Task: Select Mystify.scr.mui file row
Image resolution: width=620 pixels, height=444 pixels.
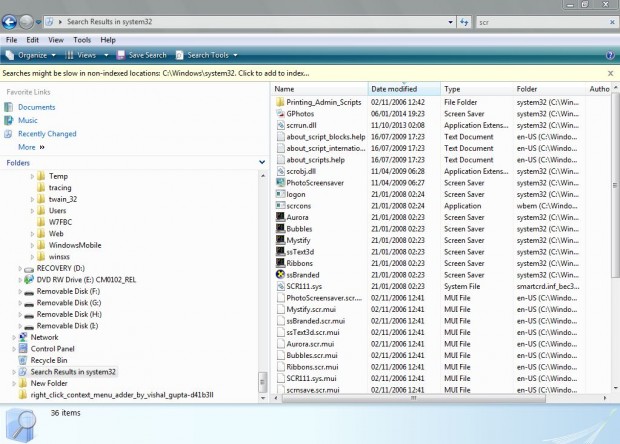Action: click(x=429, y=310)
